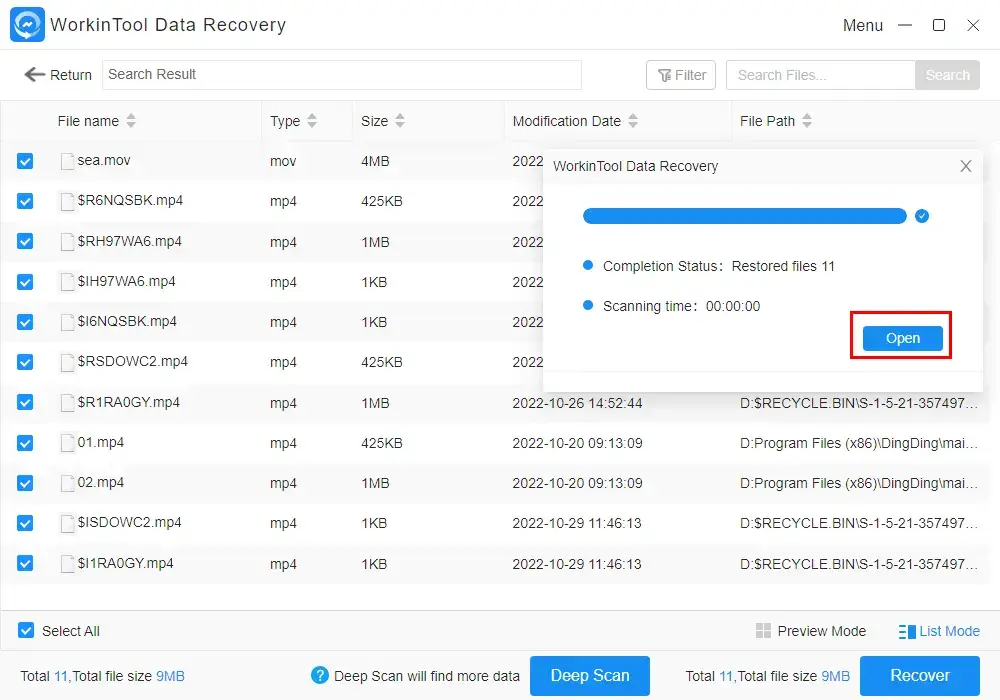The height and width of the screenshot is (700, 1000).
Task: Uncheck the $IH97WA6.mp4 checkbox
Action: pyautogui.click(x=25, y=282)
